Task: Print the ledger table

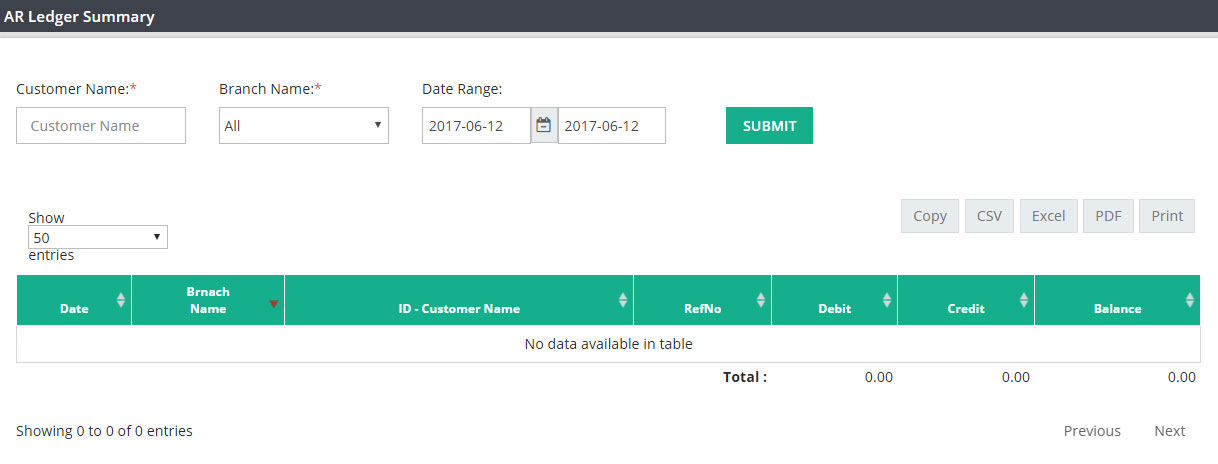Action: 1167,216
